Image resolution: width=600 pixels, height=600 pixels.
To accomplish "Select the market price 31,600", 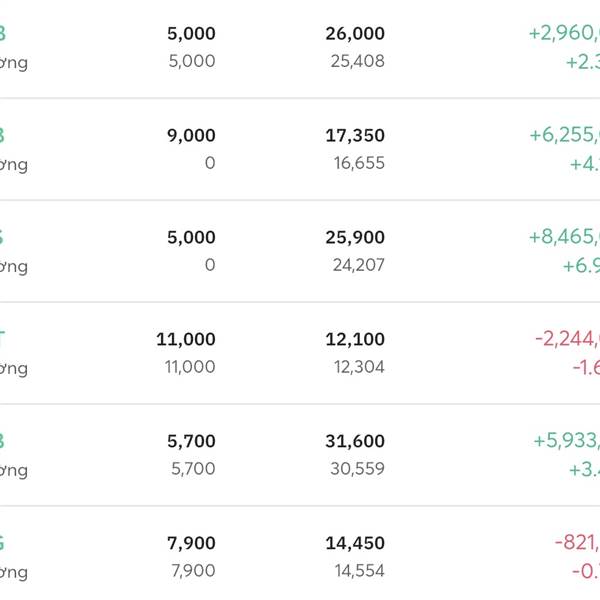I will pyautogui.click(x=355, y=442).
